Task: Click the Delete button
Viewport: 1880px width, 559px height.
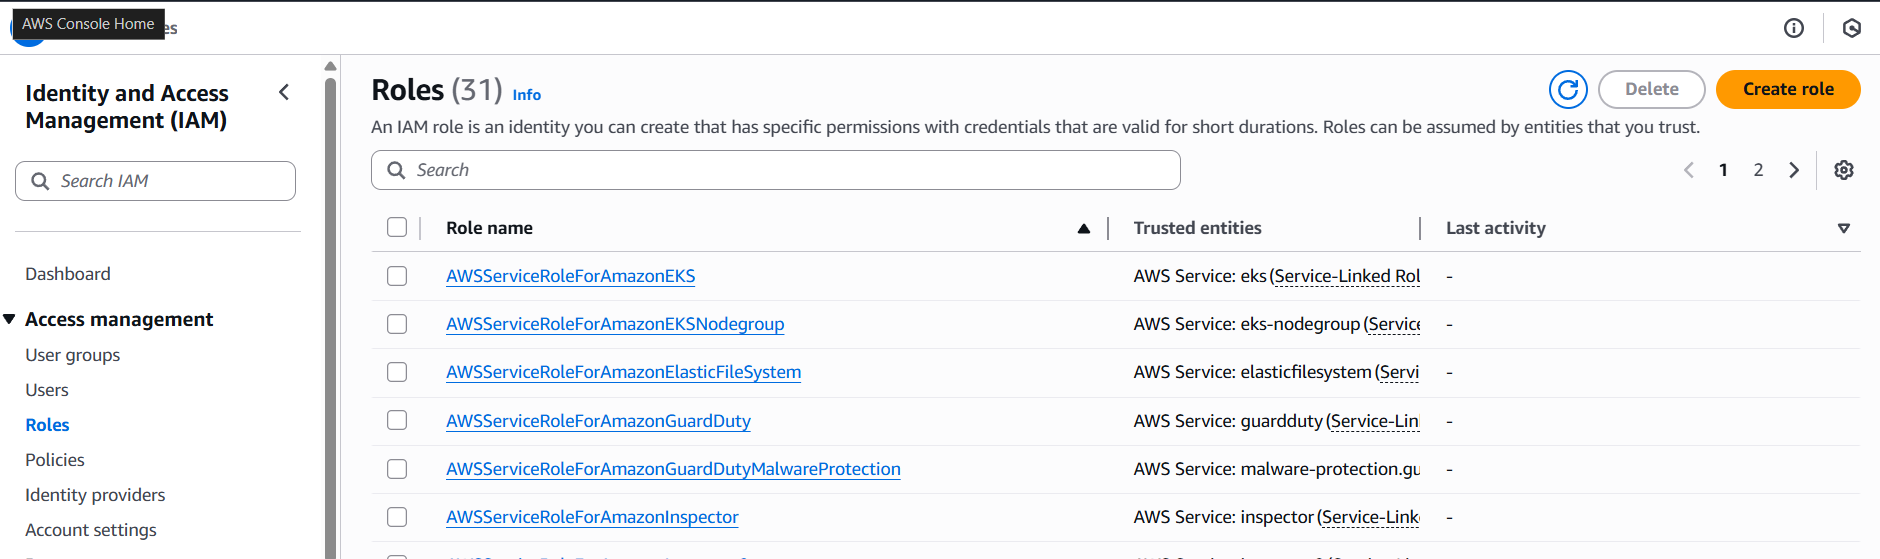Action: [1651, 89]
